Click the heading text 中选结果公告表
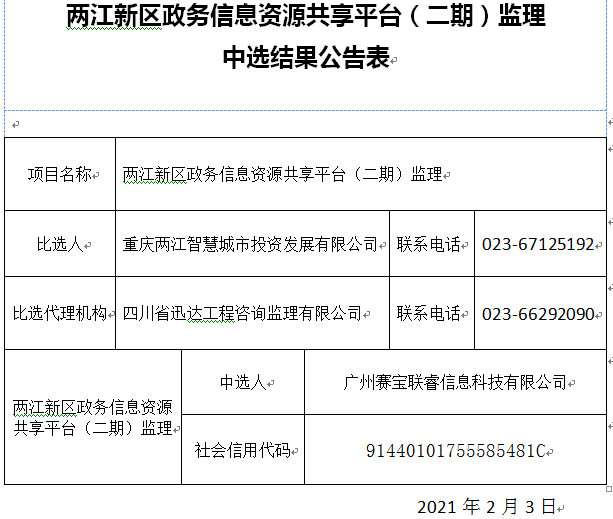The width and height of the screenshot is (613, 519). (305, 58)
